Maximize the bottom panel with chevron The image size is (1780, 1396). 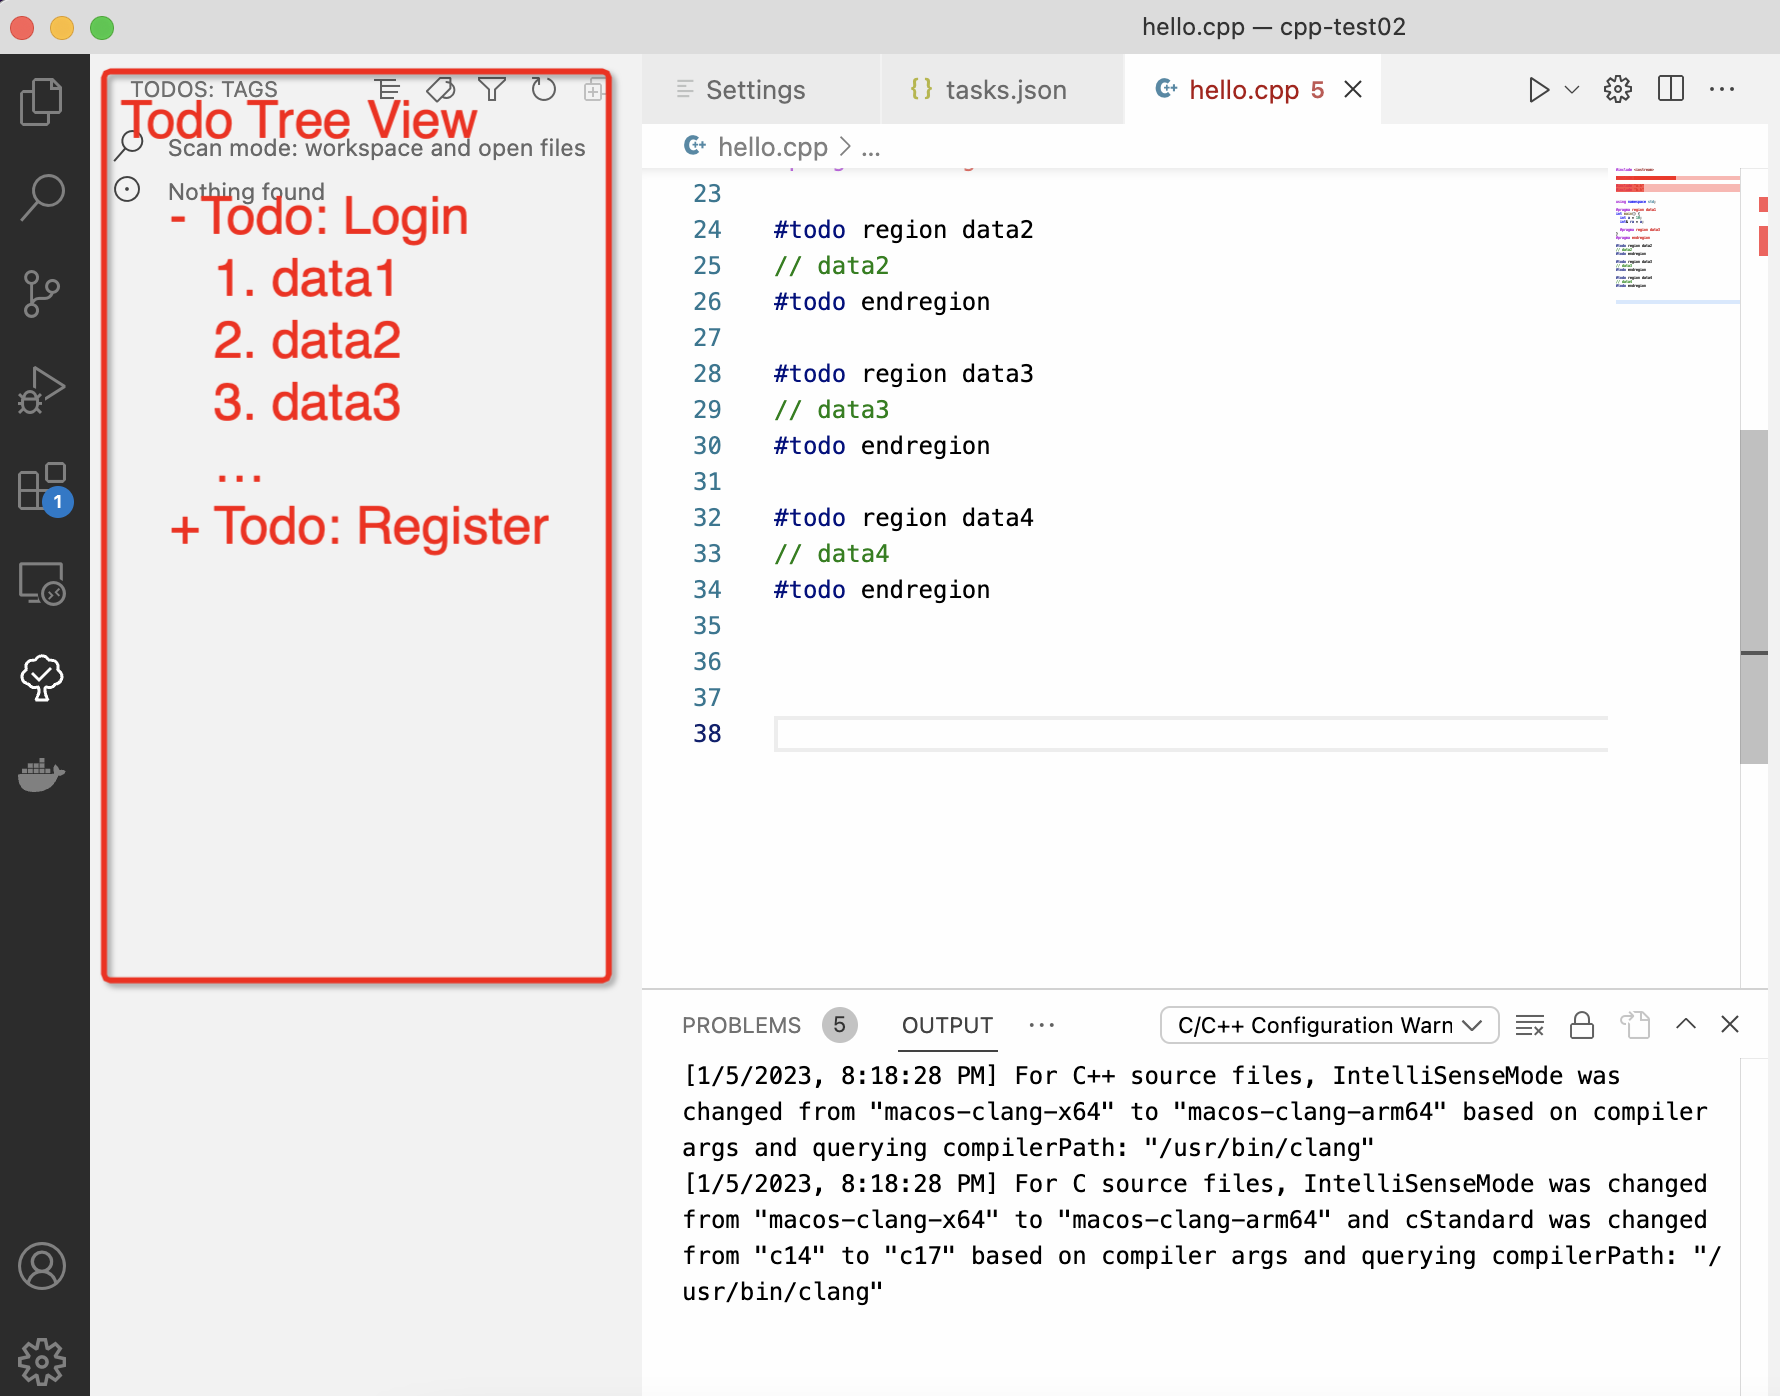(x=1686, y=1025)
